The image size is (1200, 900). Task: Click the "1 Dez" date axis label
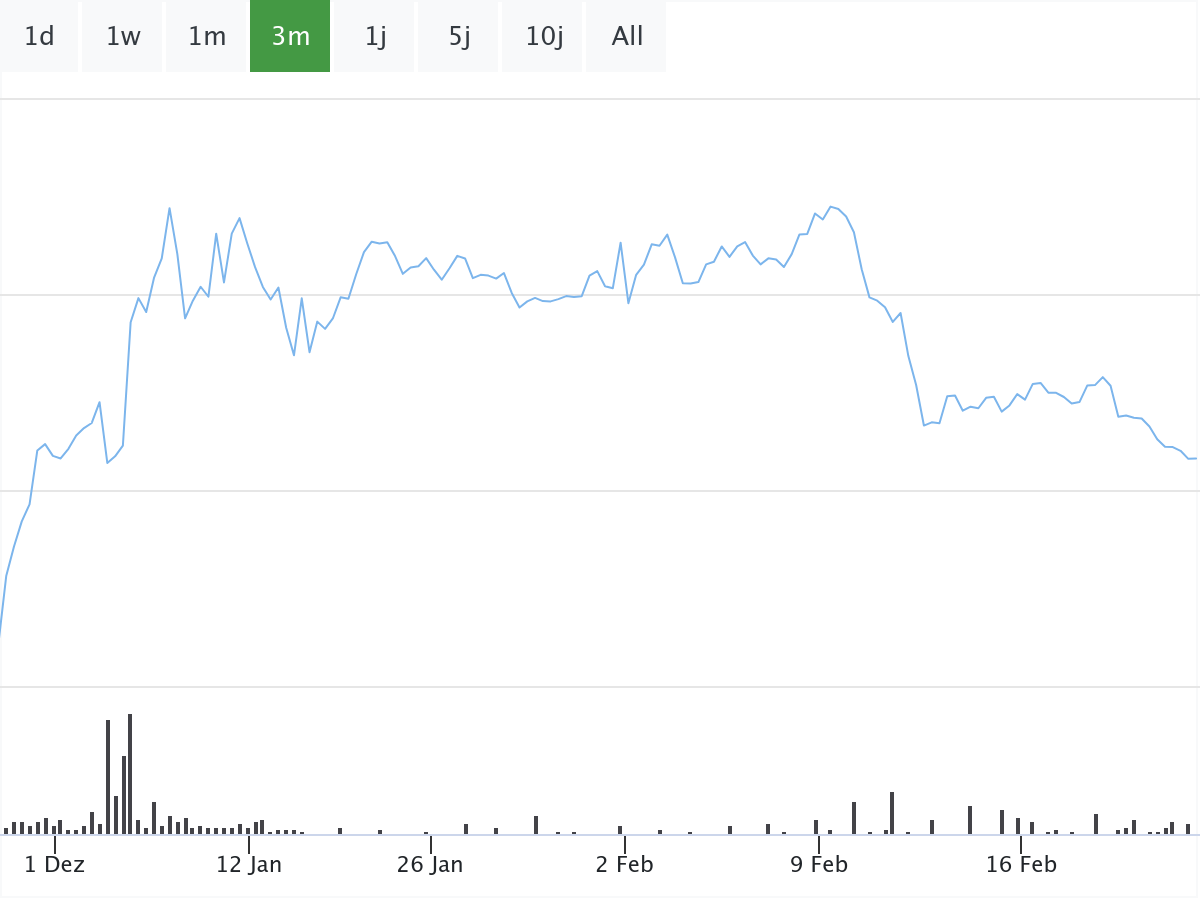55,864
